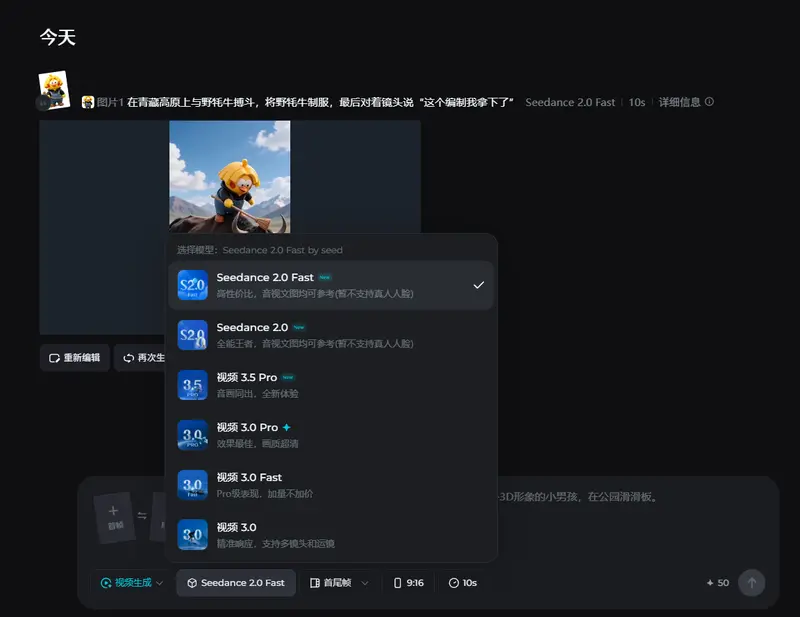Viewport: 800px width, 617px height.
Task: Click the 重新编辑 button
Action: tap(75, 357)
